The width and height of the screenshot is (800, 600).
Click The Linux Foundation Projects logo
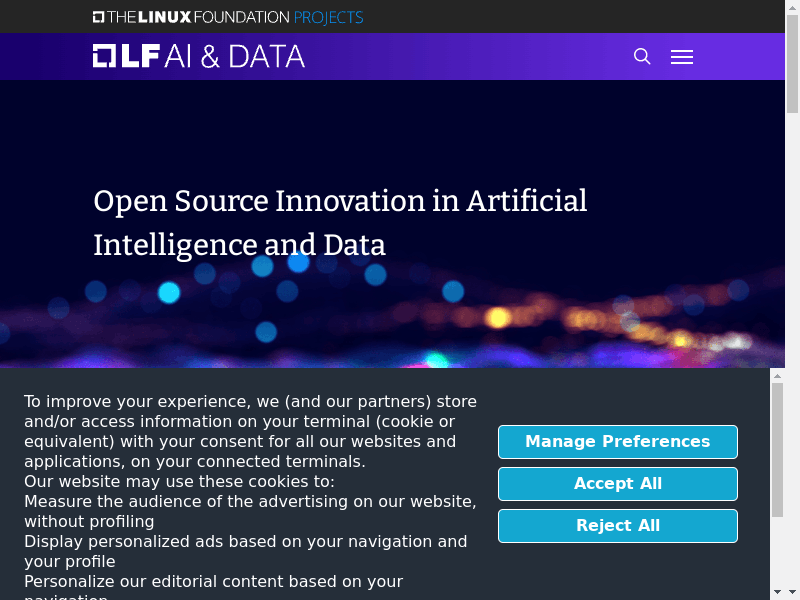pyautogui.click(x=228, y=17)
